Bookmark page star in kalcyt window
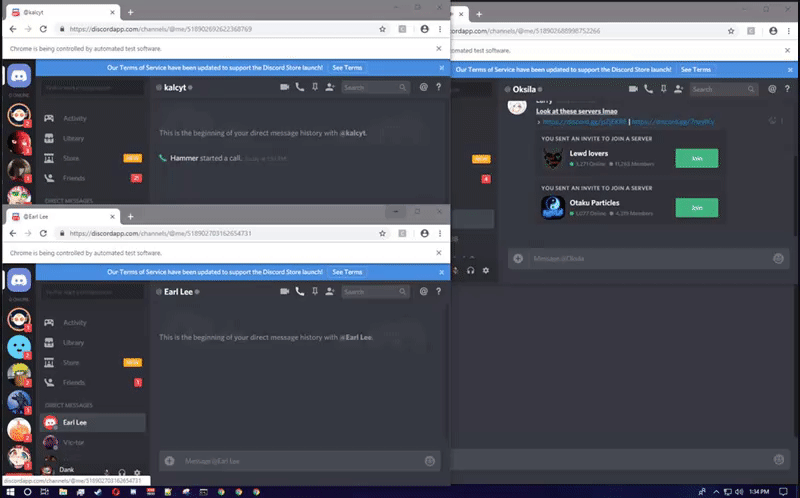 pyautogui.click(x=382, y=29)
